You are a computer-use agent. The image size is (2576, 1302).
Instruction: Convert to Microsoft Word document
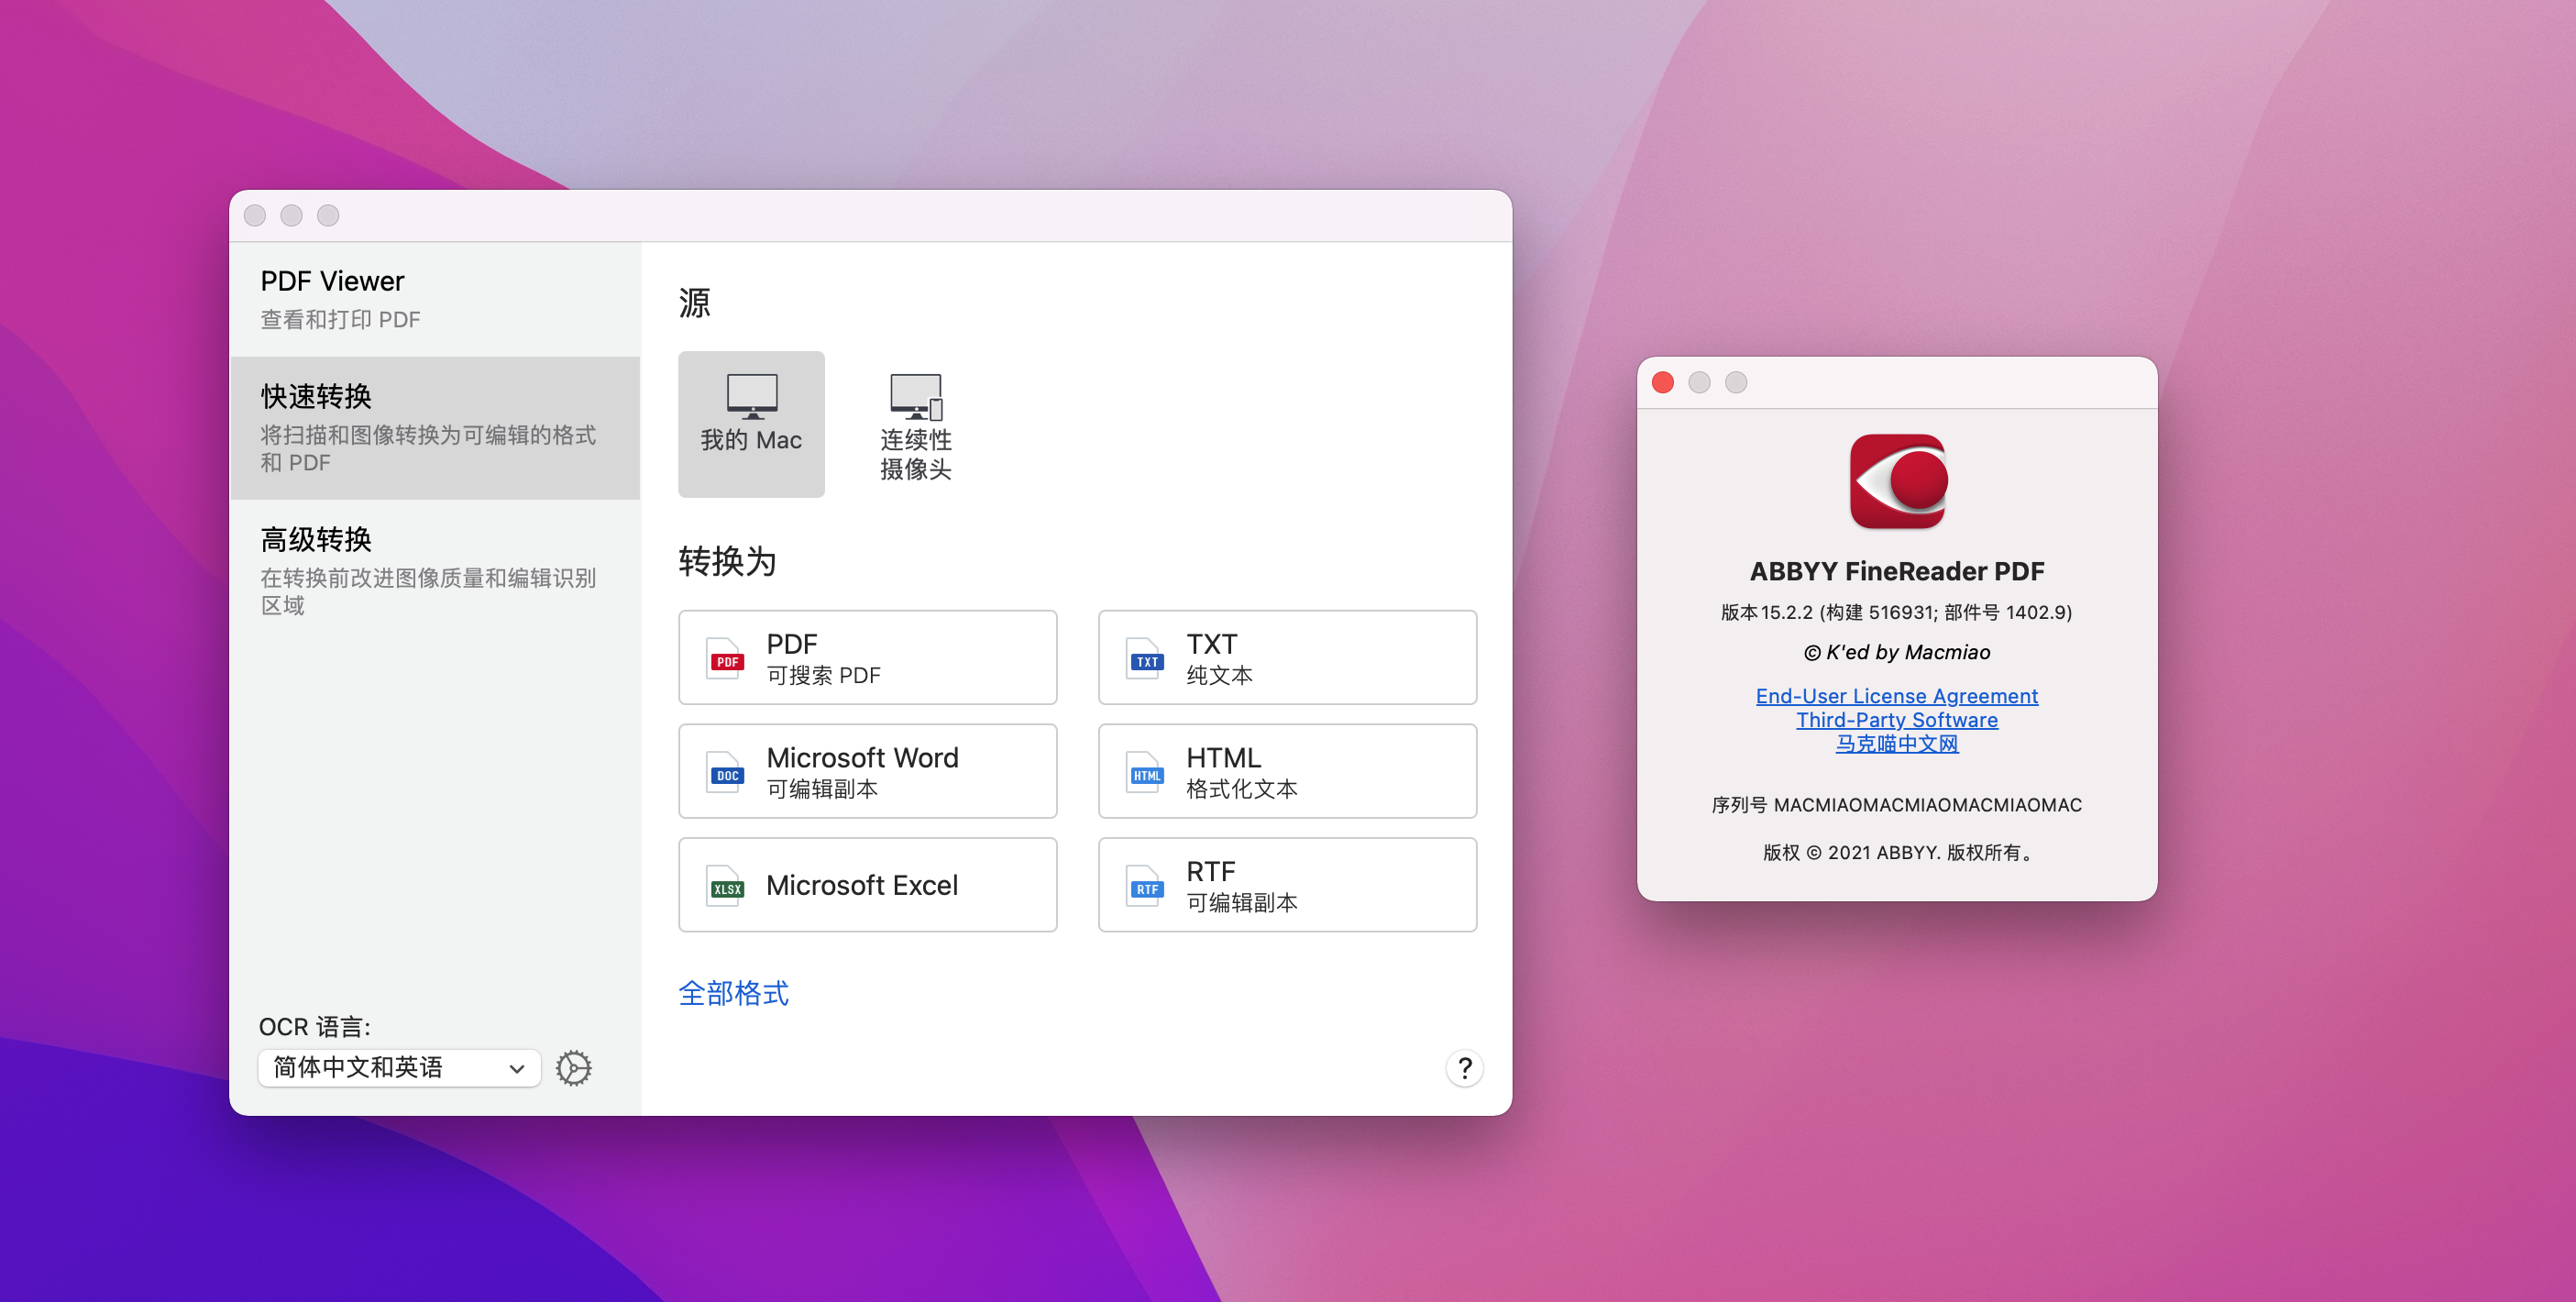point(867,771)
